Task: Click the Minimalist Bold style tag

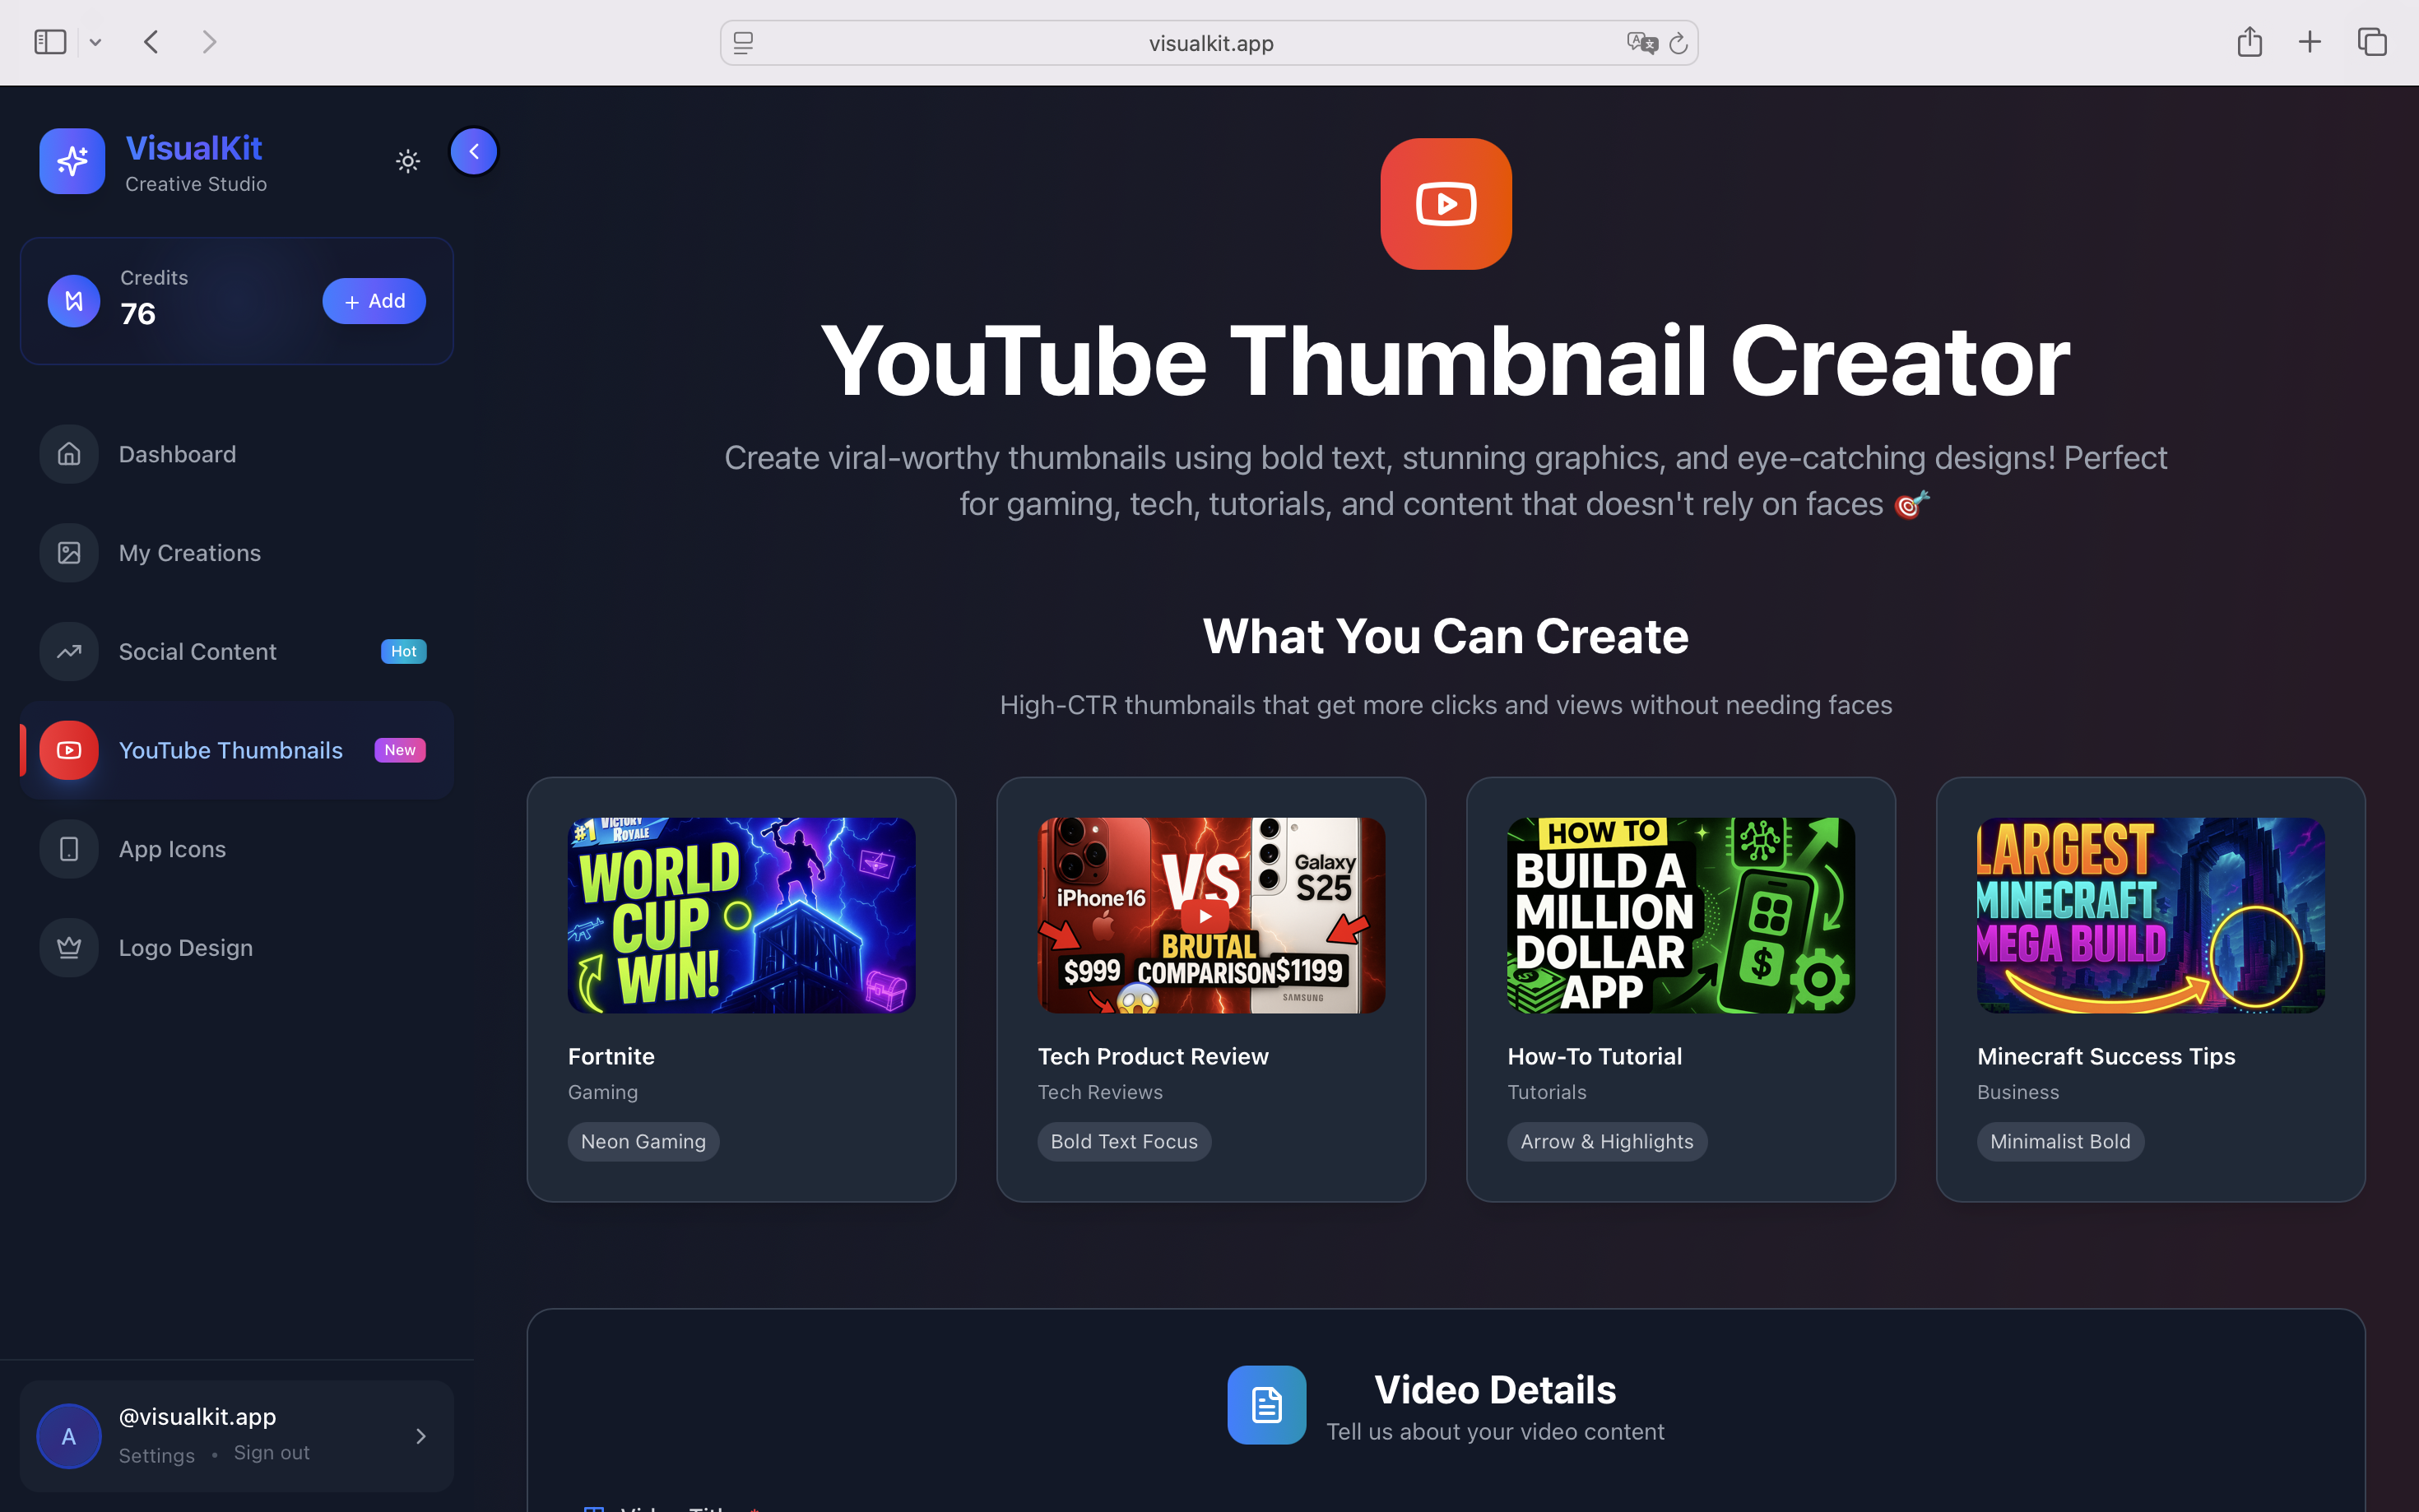Action: (2060, 1142)
